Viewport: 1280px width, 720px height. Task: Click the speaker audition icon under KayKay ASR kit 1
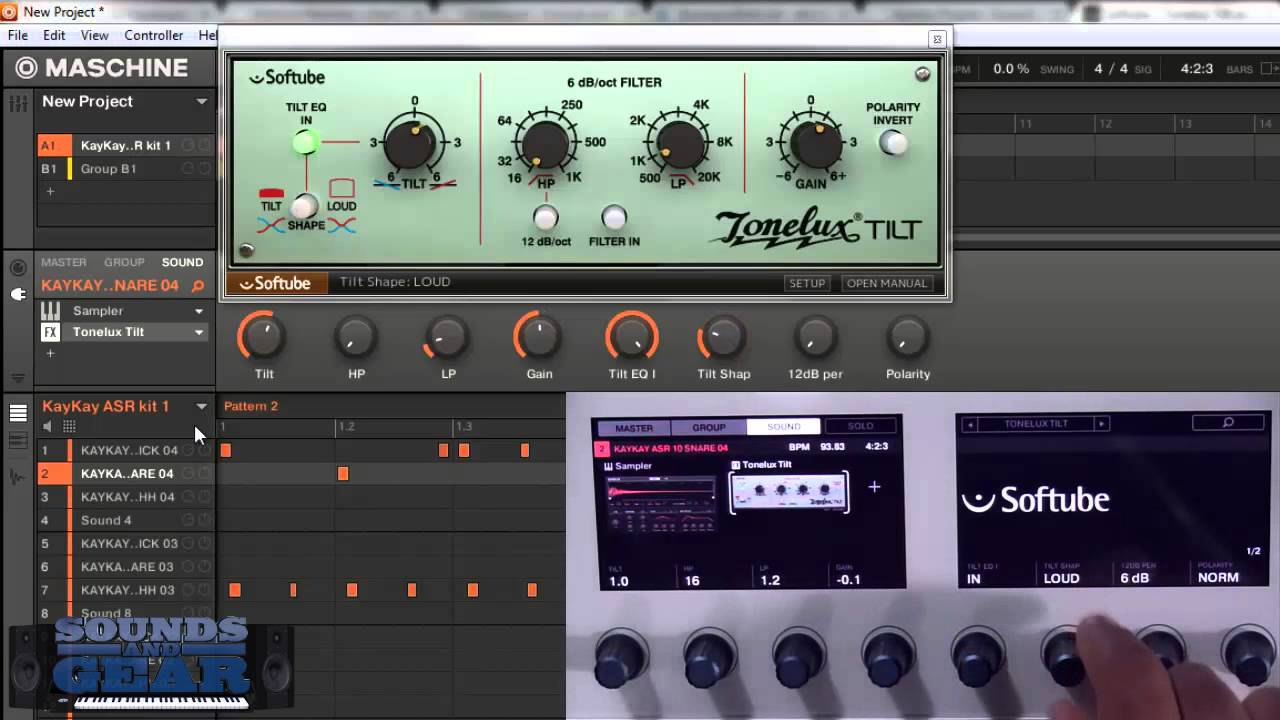(x=47, y=427)
